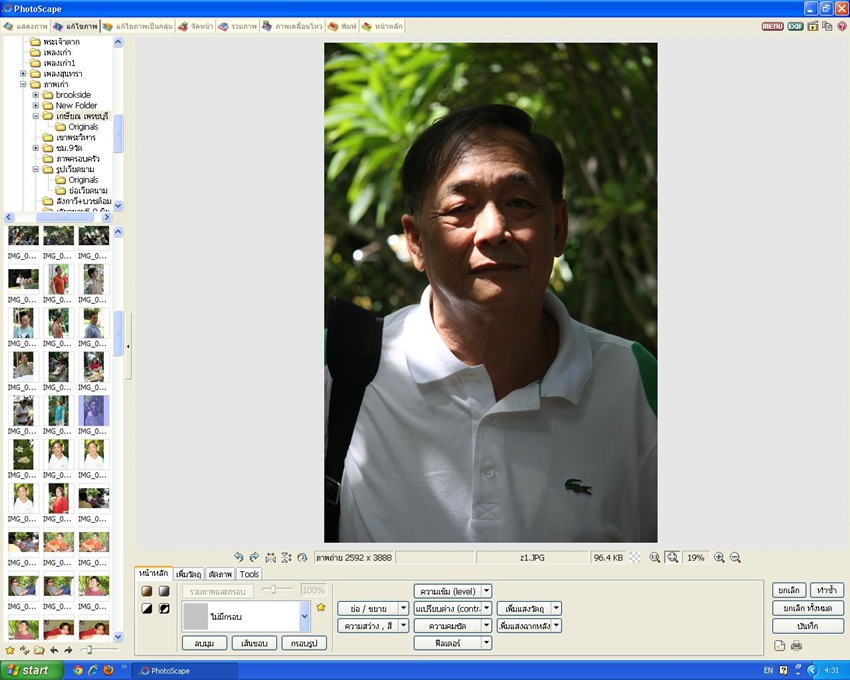
Task: Click the ทำซ้ำ redo button
Action: [x=827, y=590]
